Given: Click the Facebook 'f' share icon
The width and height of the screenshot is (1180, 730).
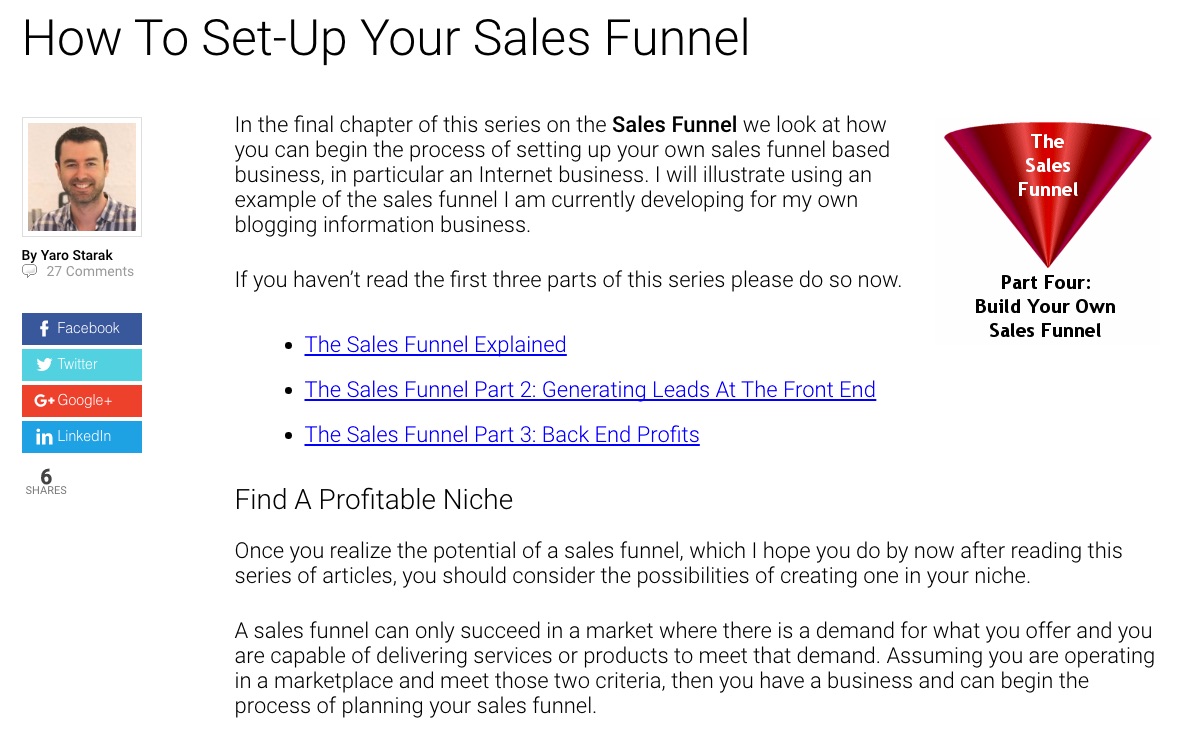Looking at the screenshot, I should [44, 329].
